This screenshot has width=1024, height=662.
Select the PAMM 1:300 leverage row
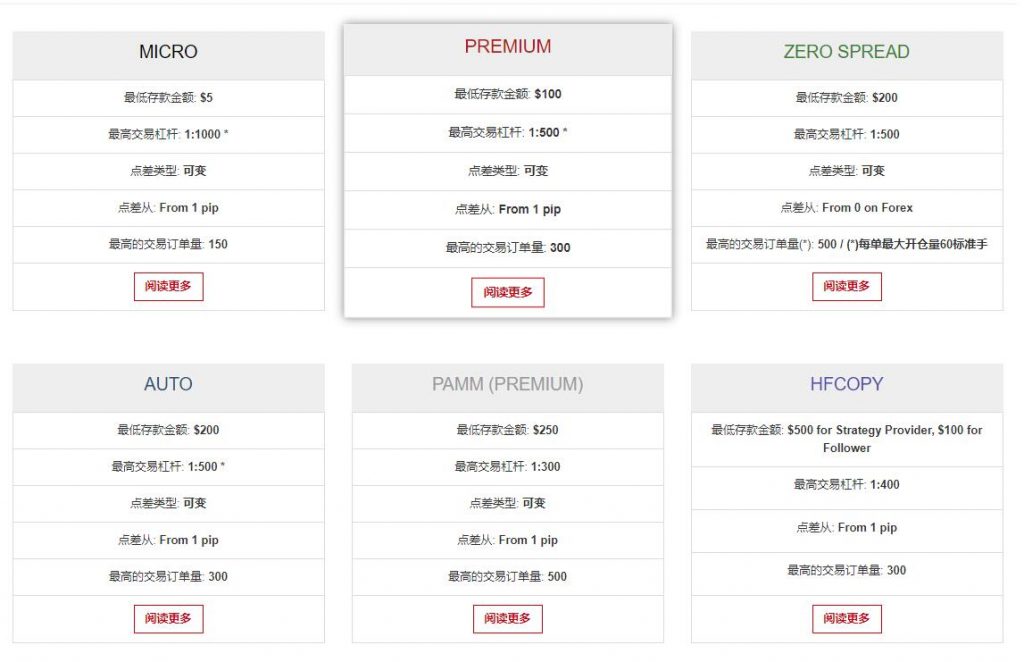(x=507, y=466)
